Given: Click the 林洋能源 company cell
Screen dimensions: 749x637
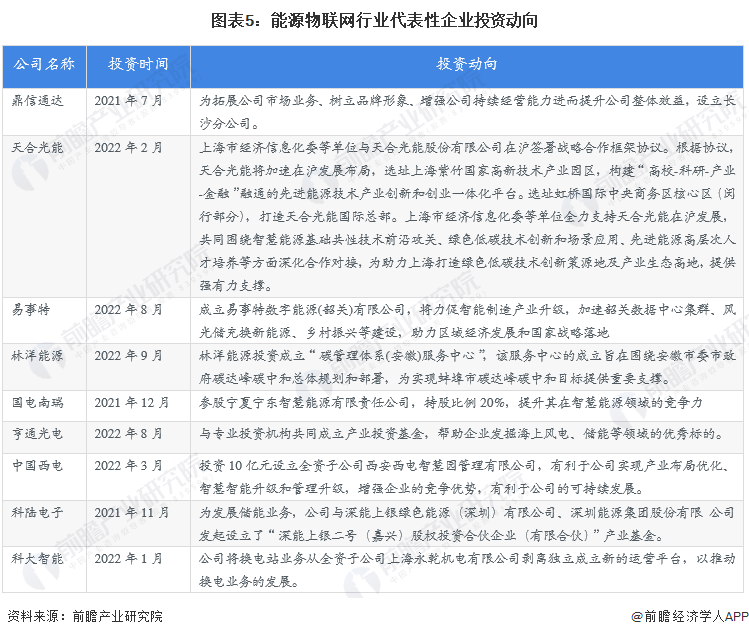Looking at the screenshot, I should click(x=37, y=357).
